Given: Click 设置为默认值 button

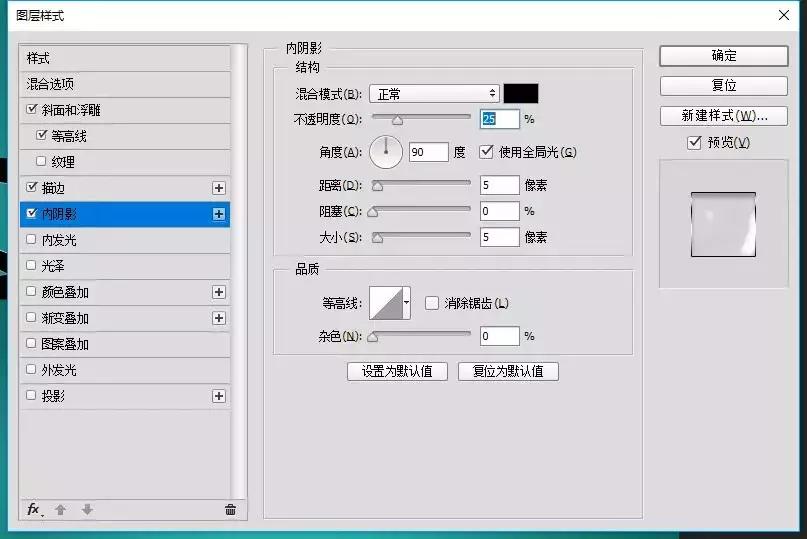Looking at the screenshot, I should coord(397,371).
